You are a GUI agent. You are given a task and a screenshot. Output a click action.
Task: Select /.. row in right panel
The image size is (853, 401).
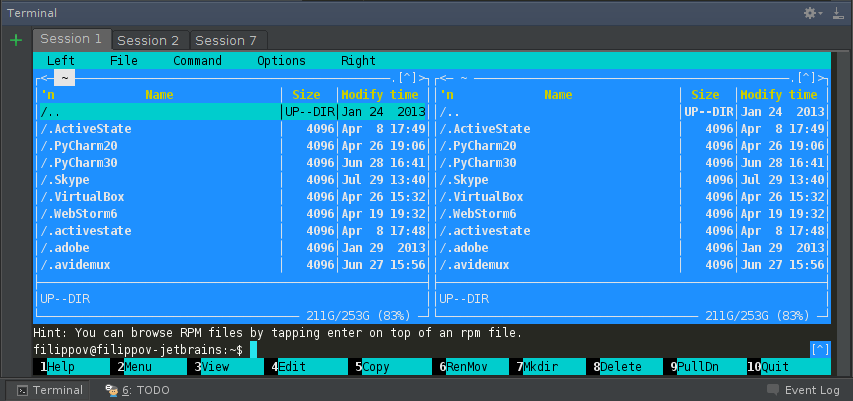point(632,112)
